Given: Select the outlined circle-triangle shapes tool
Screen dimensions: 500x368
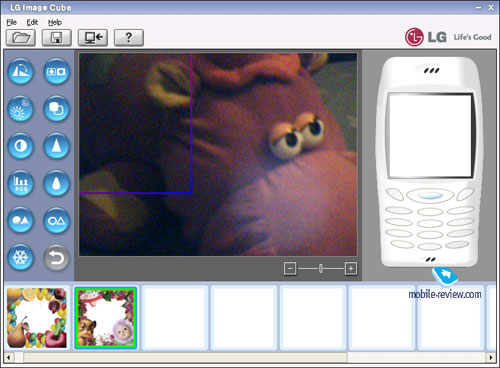Looking at the screenshot, I should coord(56,220).
